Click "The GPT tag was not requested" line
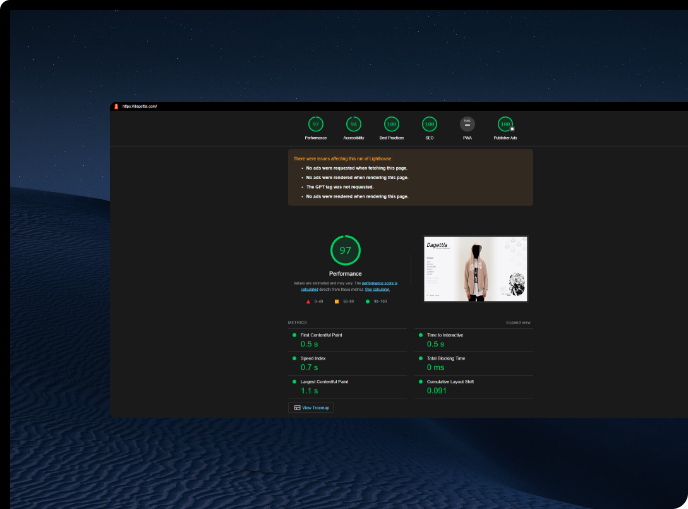Viewport: 688px width, 509px height. pyautogui.click(x=340, y=187)
